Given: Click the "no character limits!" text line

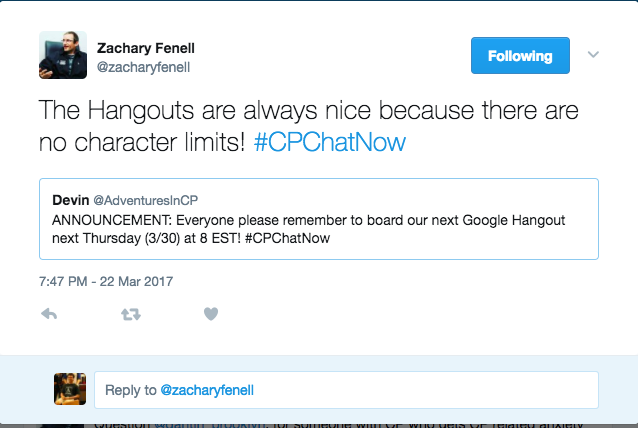Looking at the screenshot, I should click(142, 142).
